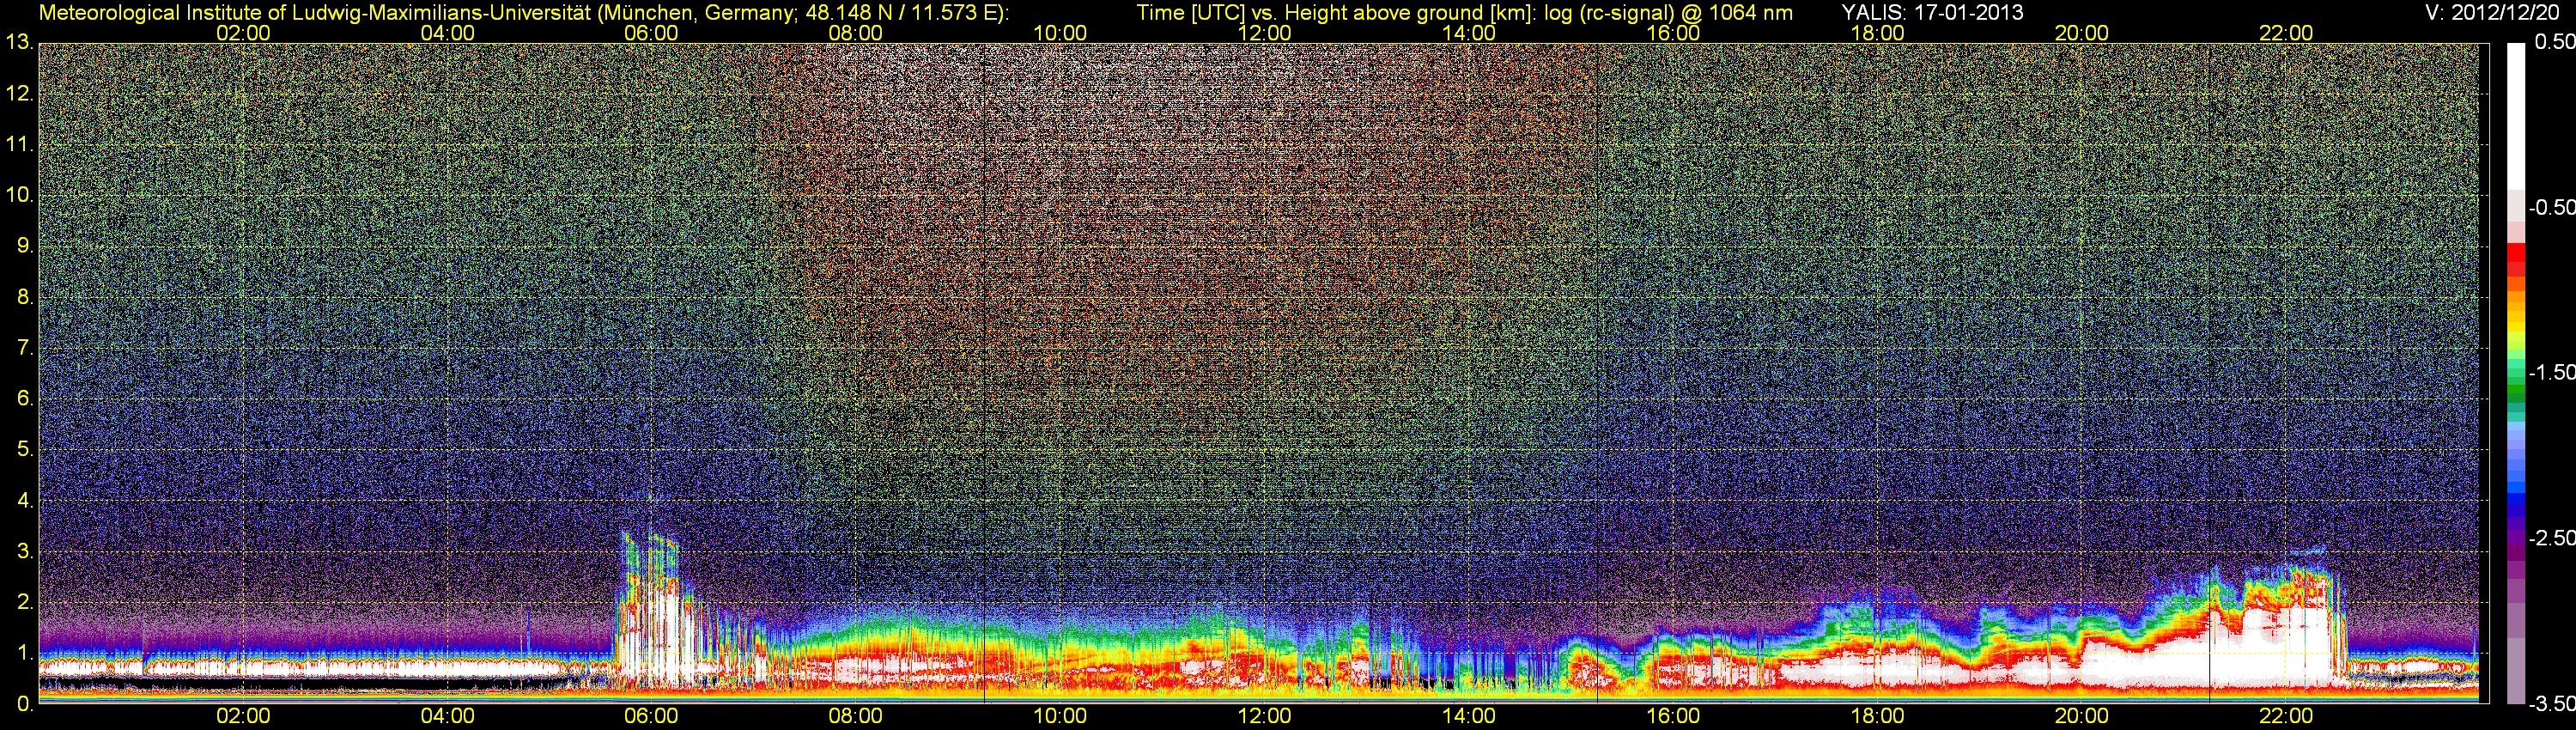Screen dimensions: 2576x730
Task: Click the bottom-axis 22:00 time label
Action: [x=2286, y=716]
